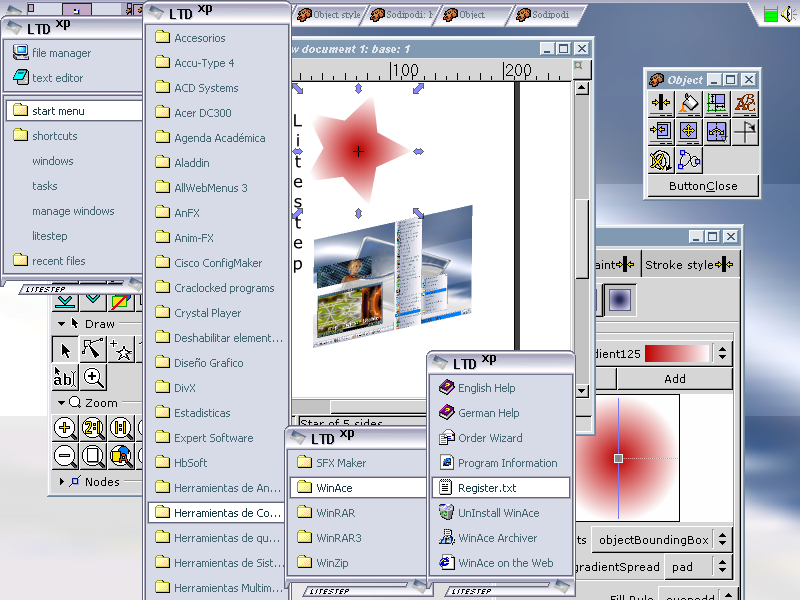Open Program Information entry

coord(501,463)
